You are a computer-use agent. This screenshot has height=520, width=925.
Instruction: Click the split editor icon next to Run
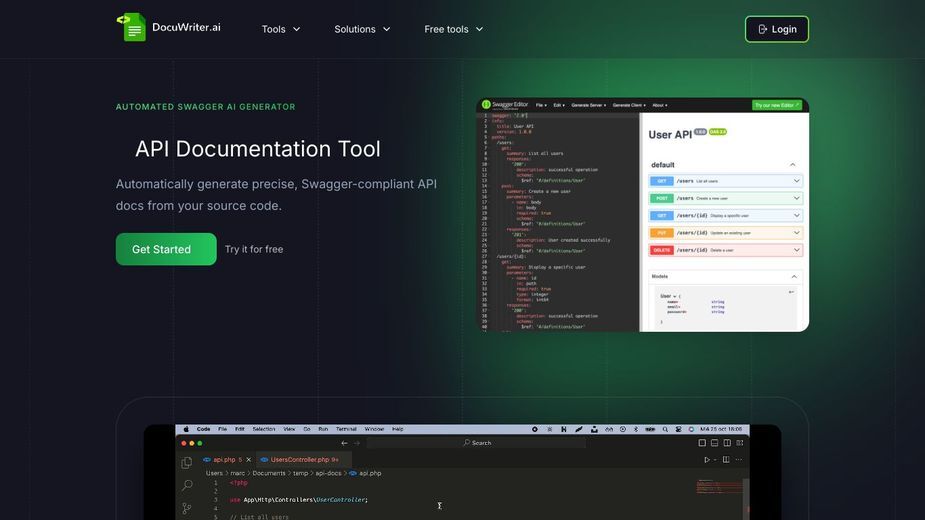726,460
